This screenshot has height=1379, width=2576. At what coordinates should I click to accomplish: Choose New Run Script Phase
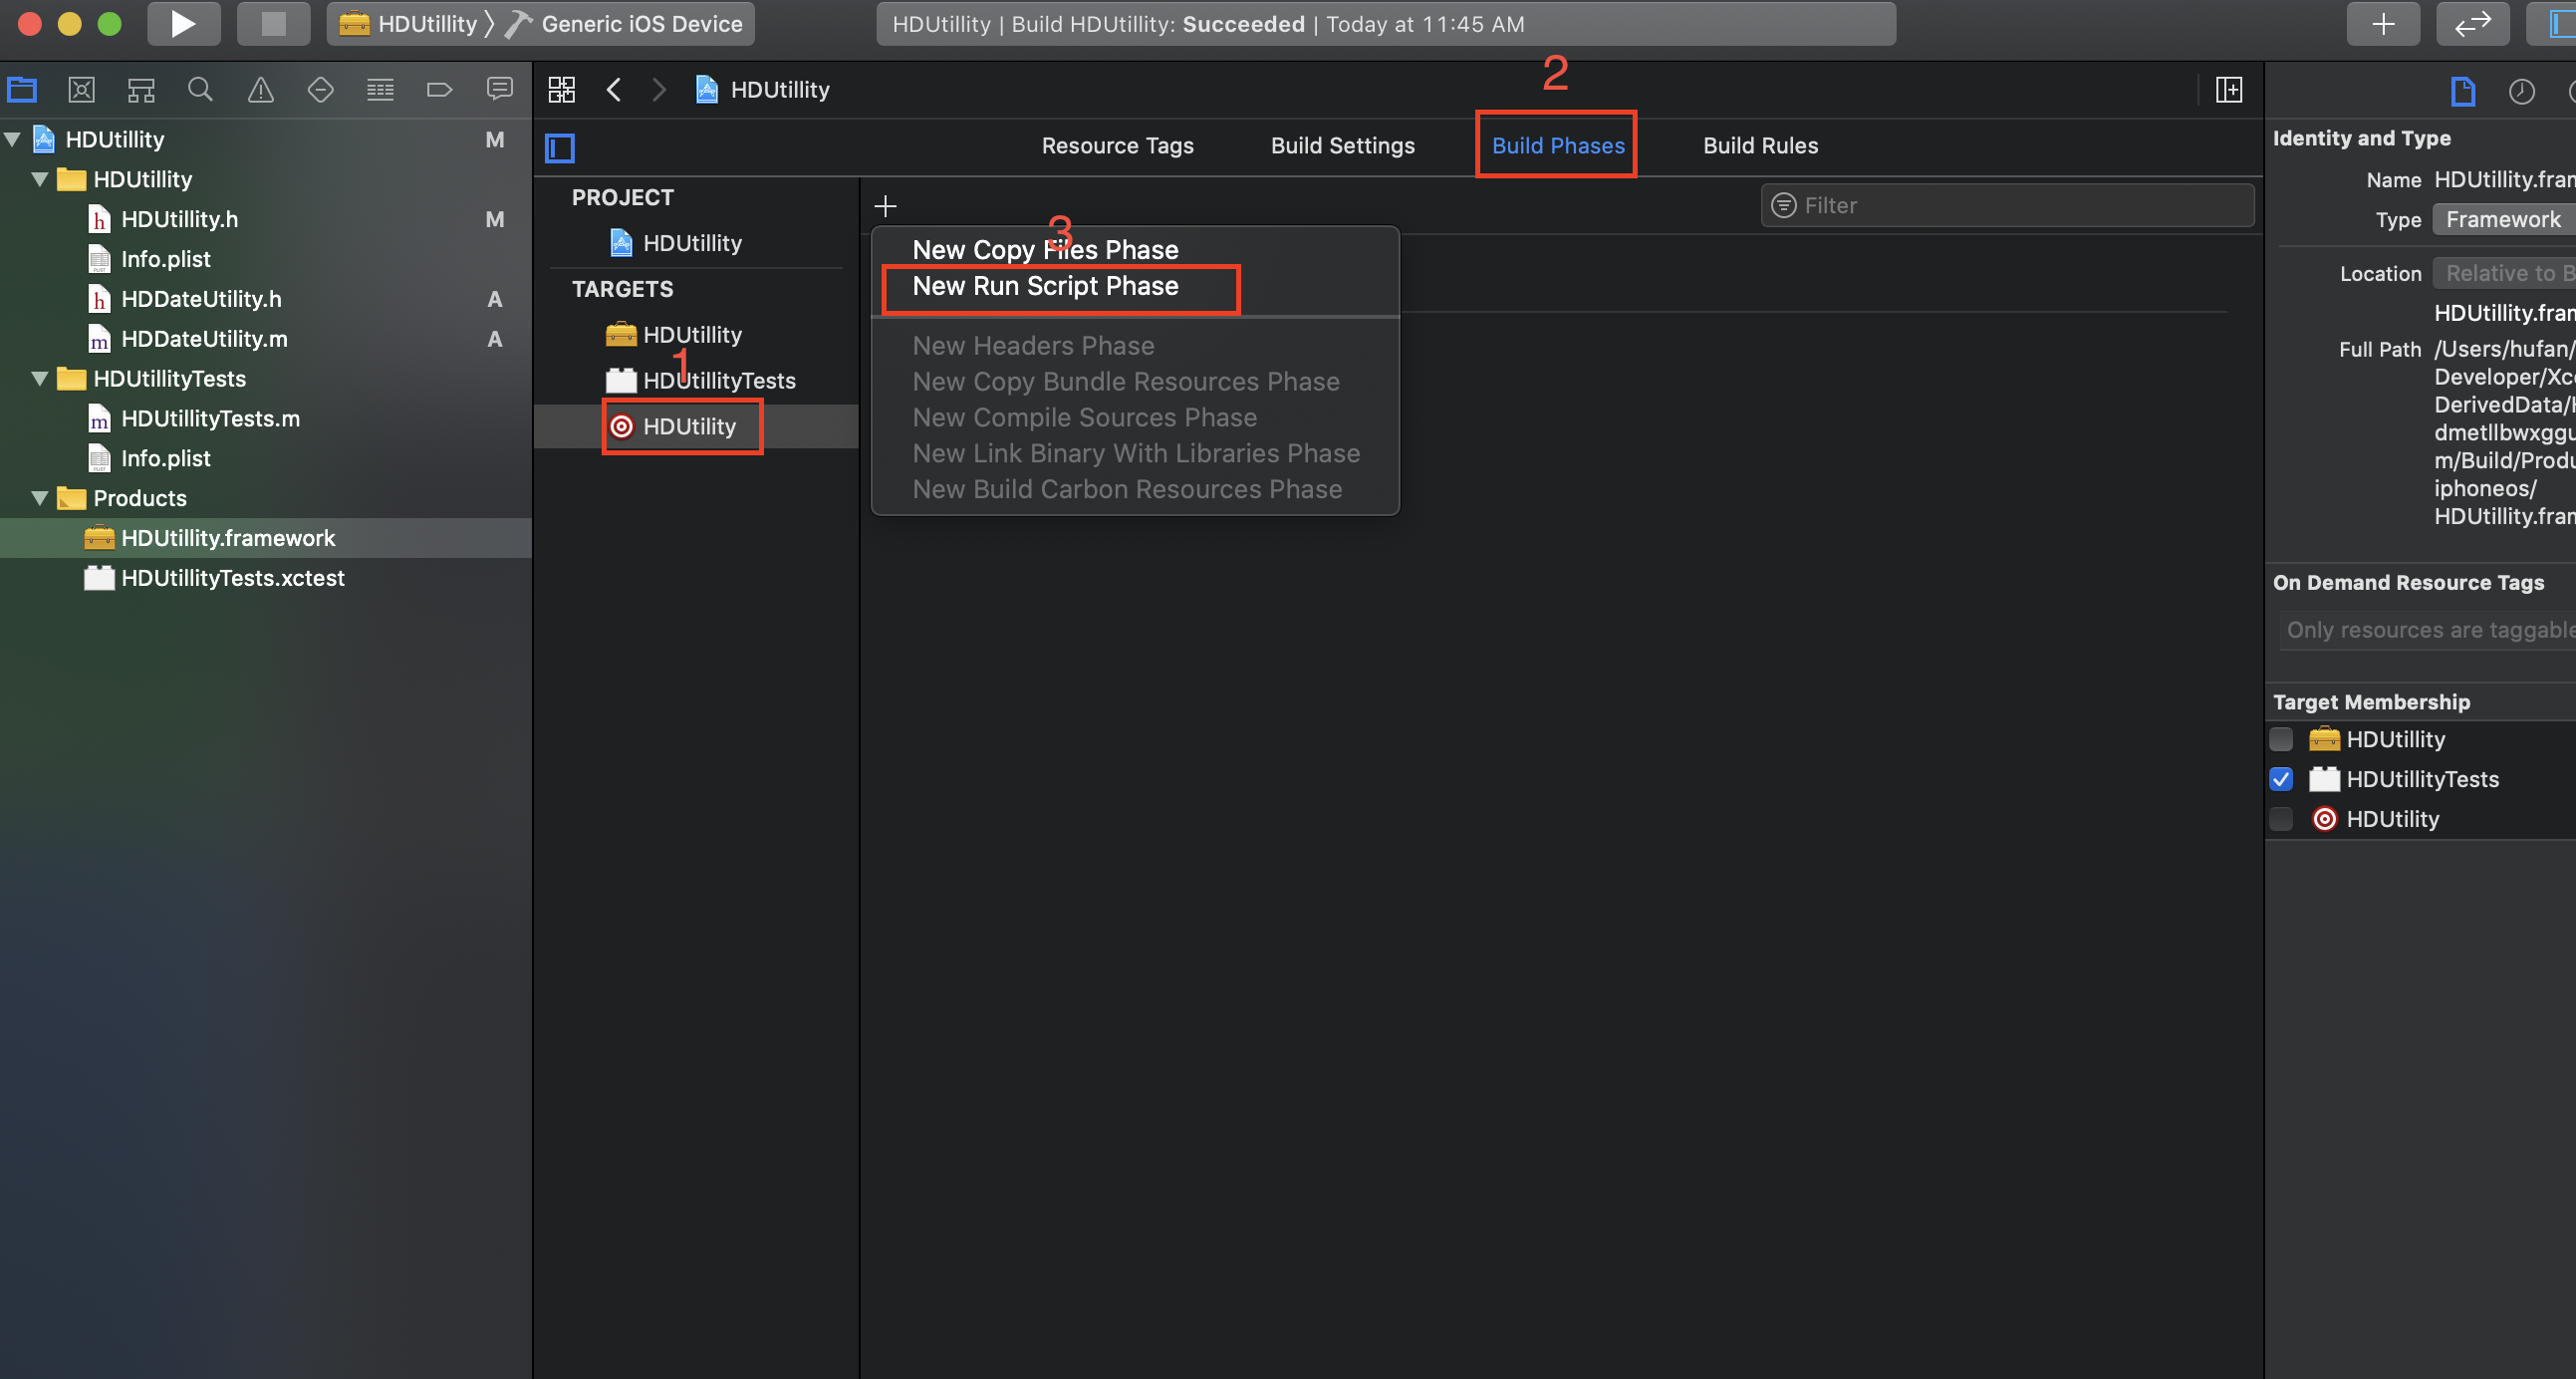click(x=1045, y=287)
